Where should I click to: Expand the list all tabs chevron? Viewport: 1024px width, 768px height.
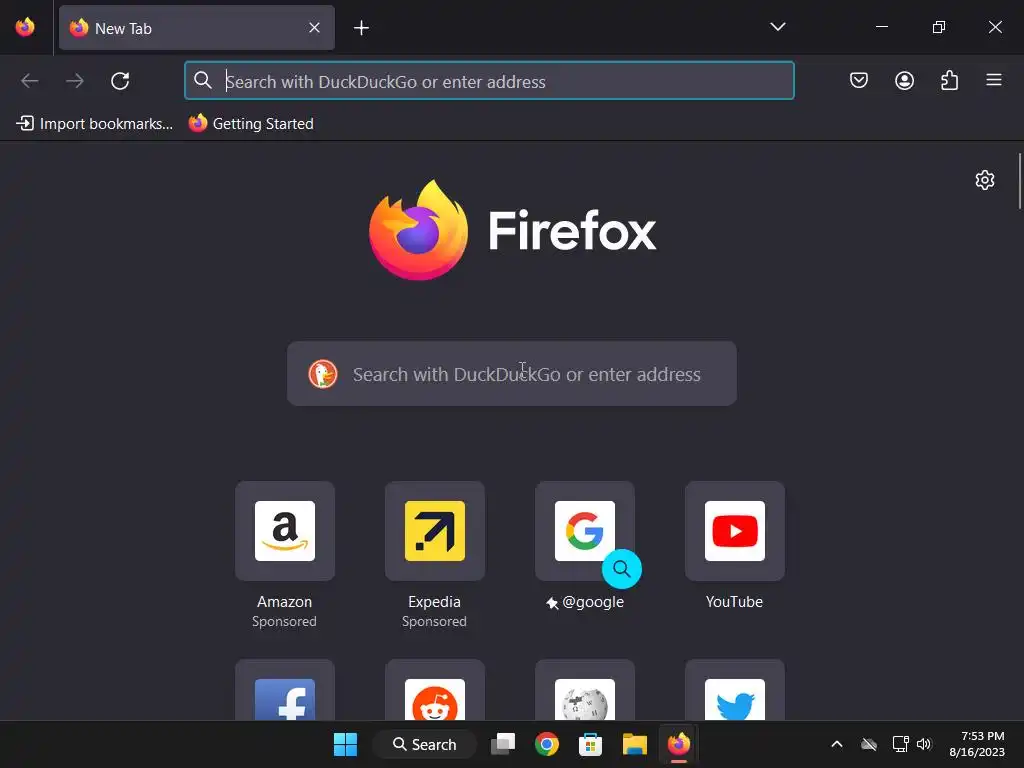click(777, 27)
